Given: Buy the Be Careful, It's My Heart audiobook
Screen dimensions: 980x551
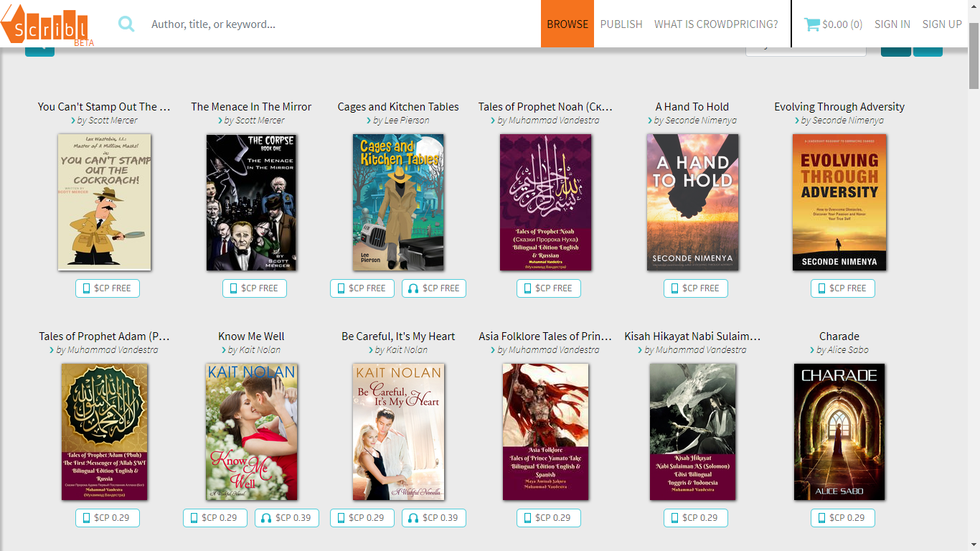Looking at the screenshot, I should [433, 518].
